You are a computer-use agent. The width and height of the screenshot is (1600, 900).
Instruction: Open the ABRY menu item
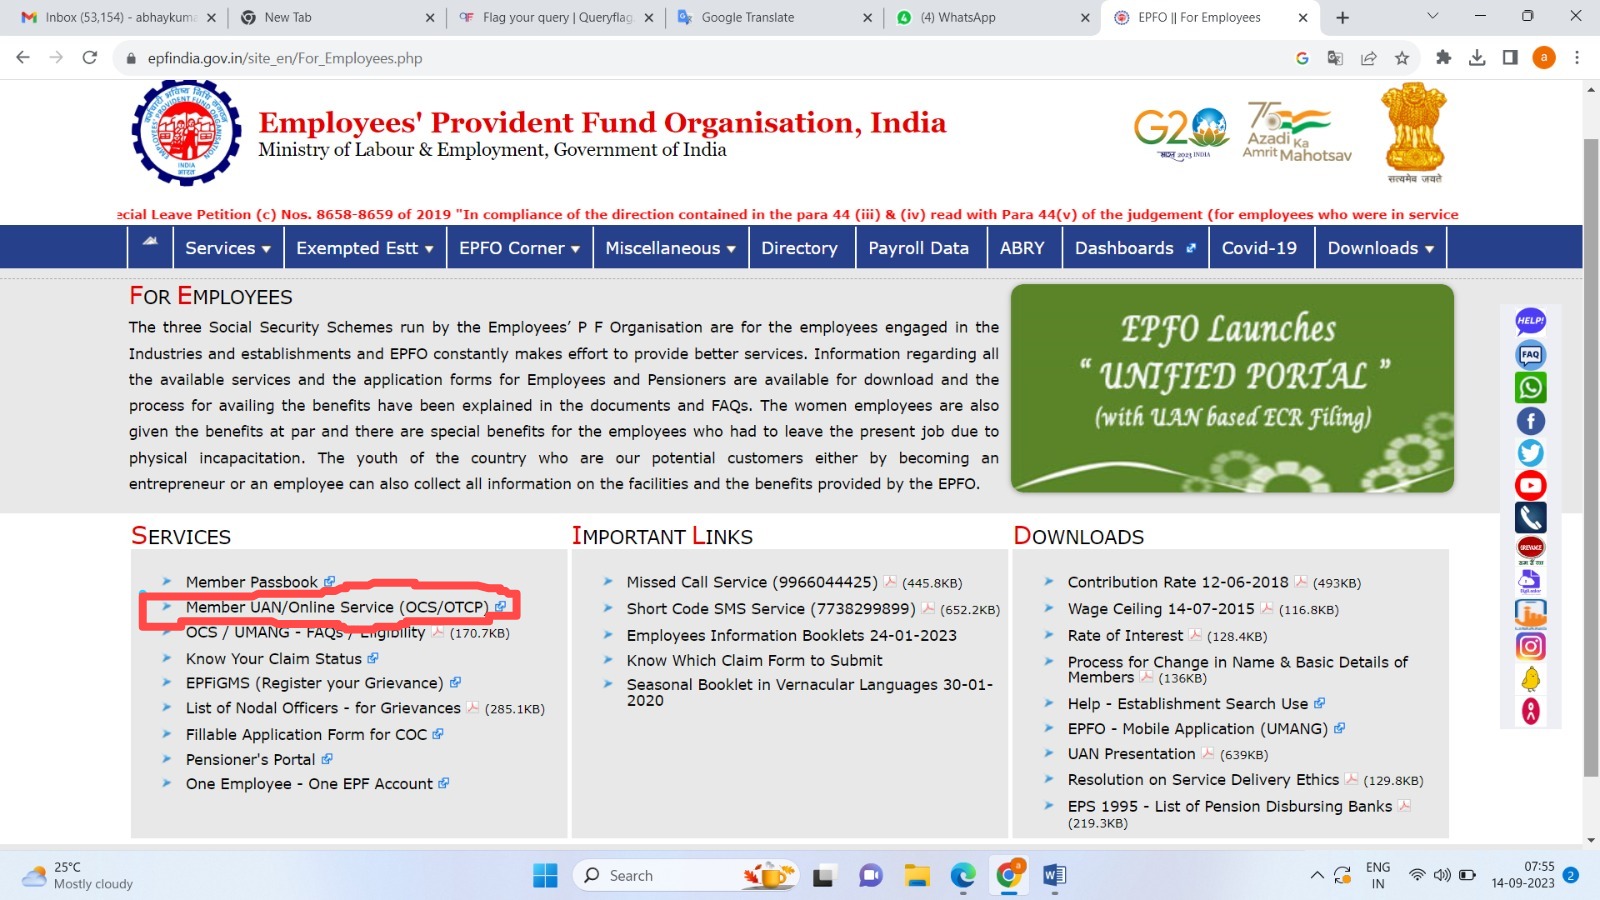[1022, 248]
